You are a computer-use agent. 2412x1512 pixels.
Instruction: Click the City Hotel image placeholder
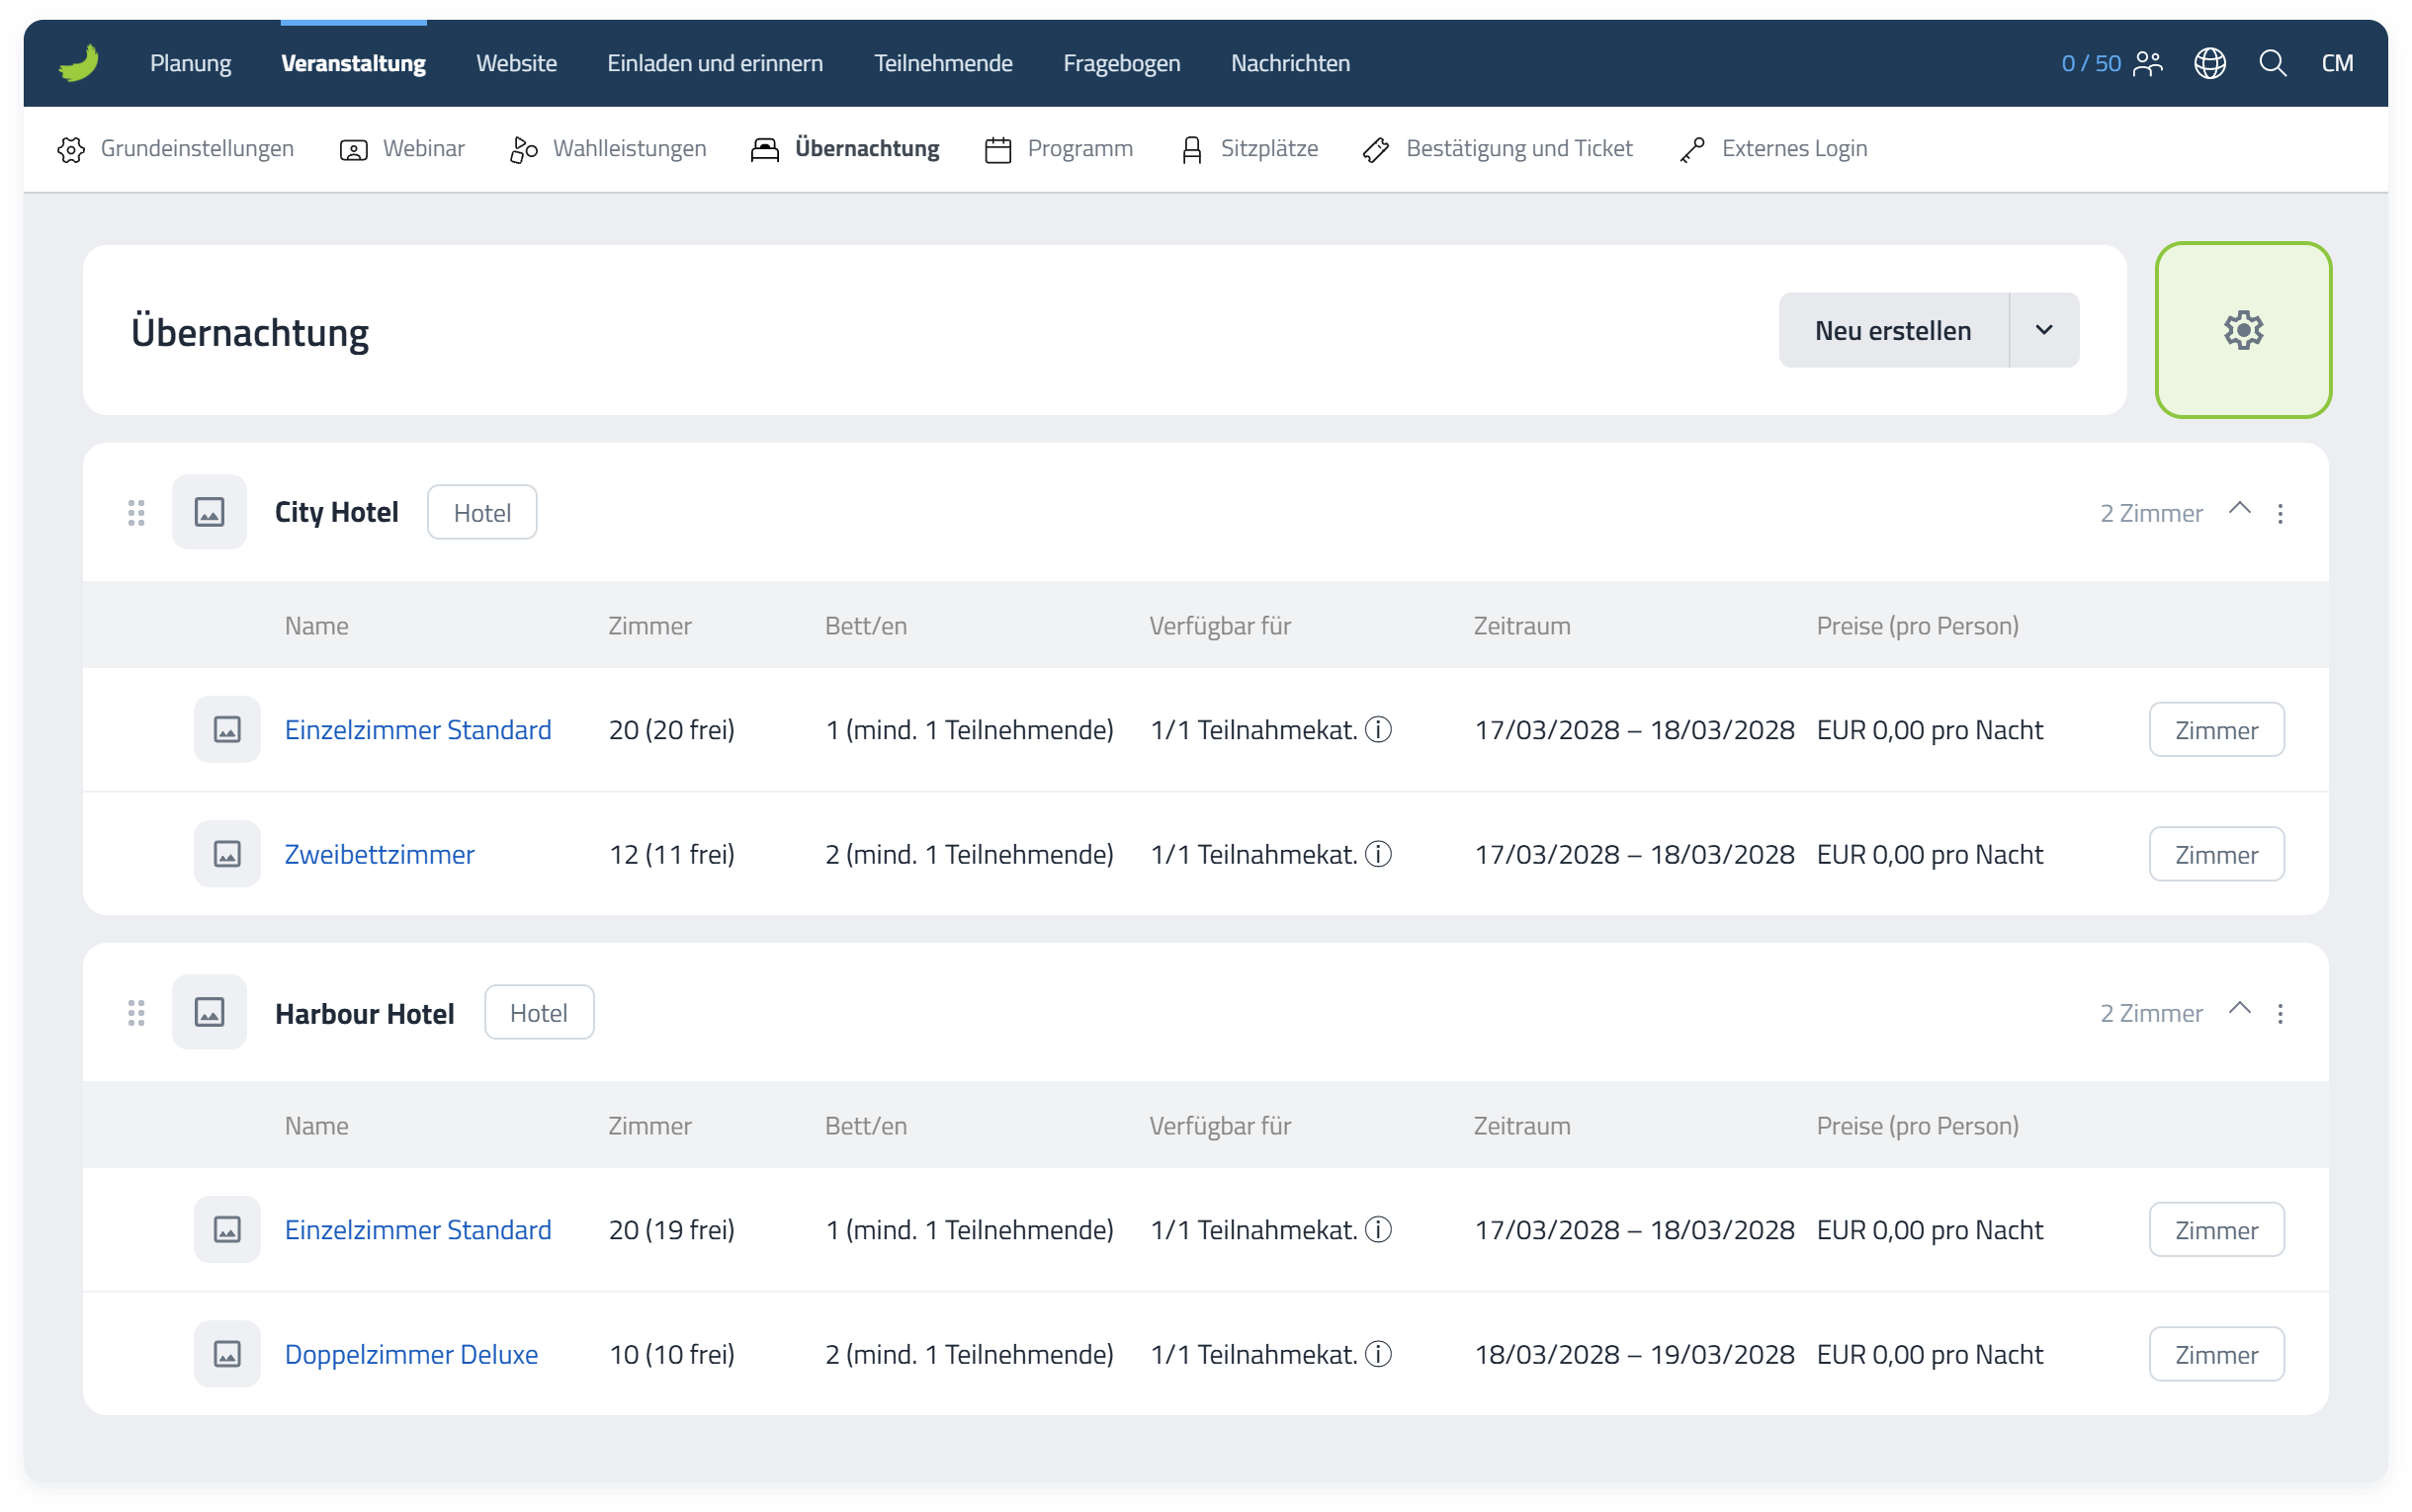click(209, 512)
